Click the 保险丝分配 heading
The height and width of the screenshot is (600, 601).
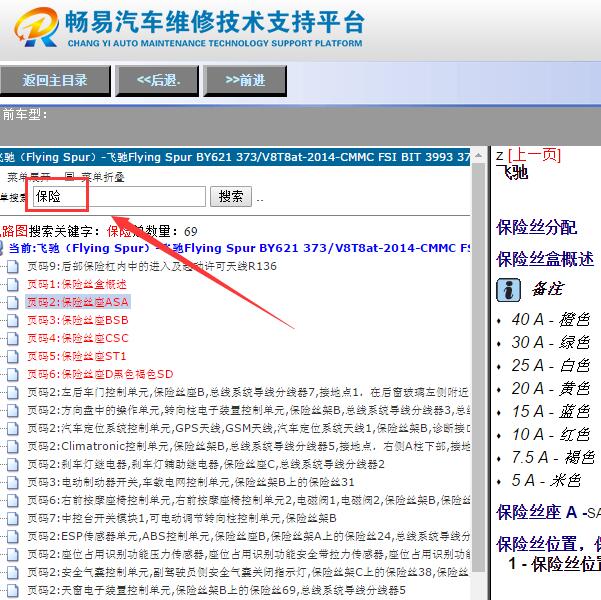pos(537,227)
